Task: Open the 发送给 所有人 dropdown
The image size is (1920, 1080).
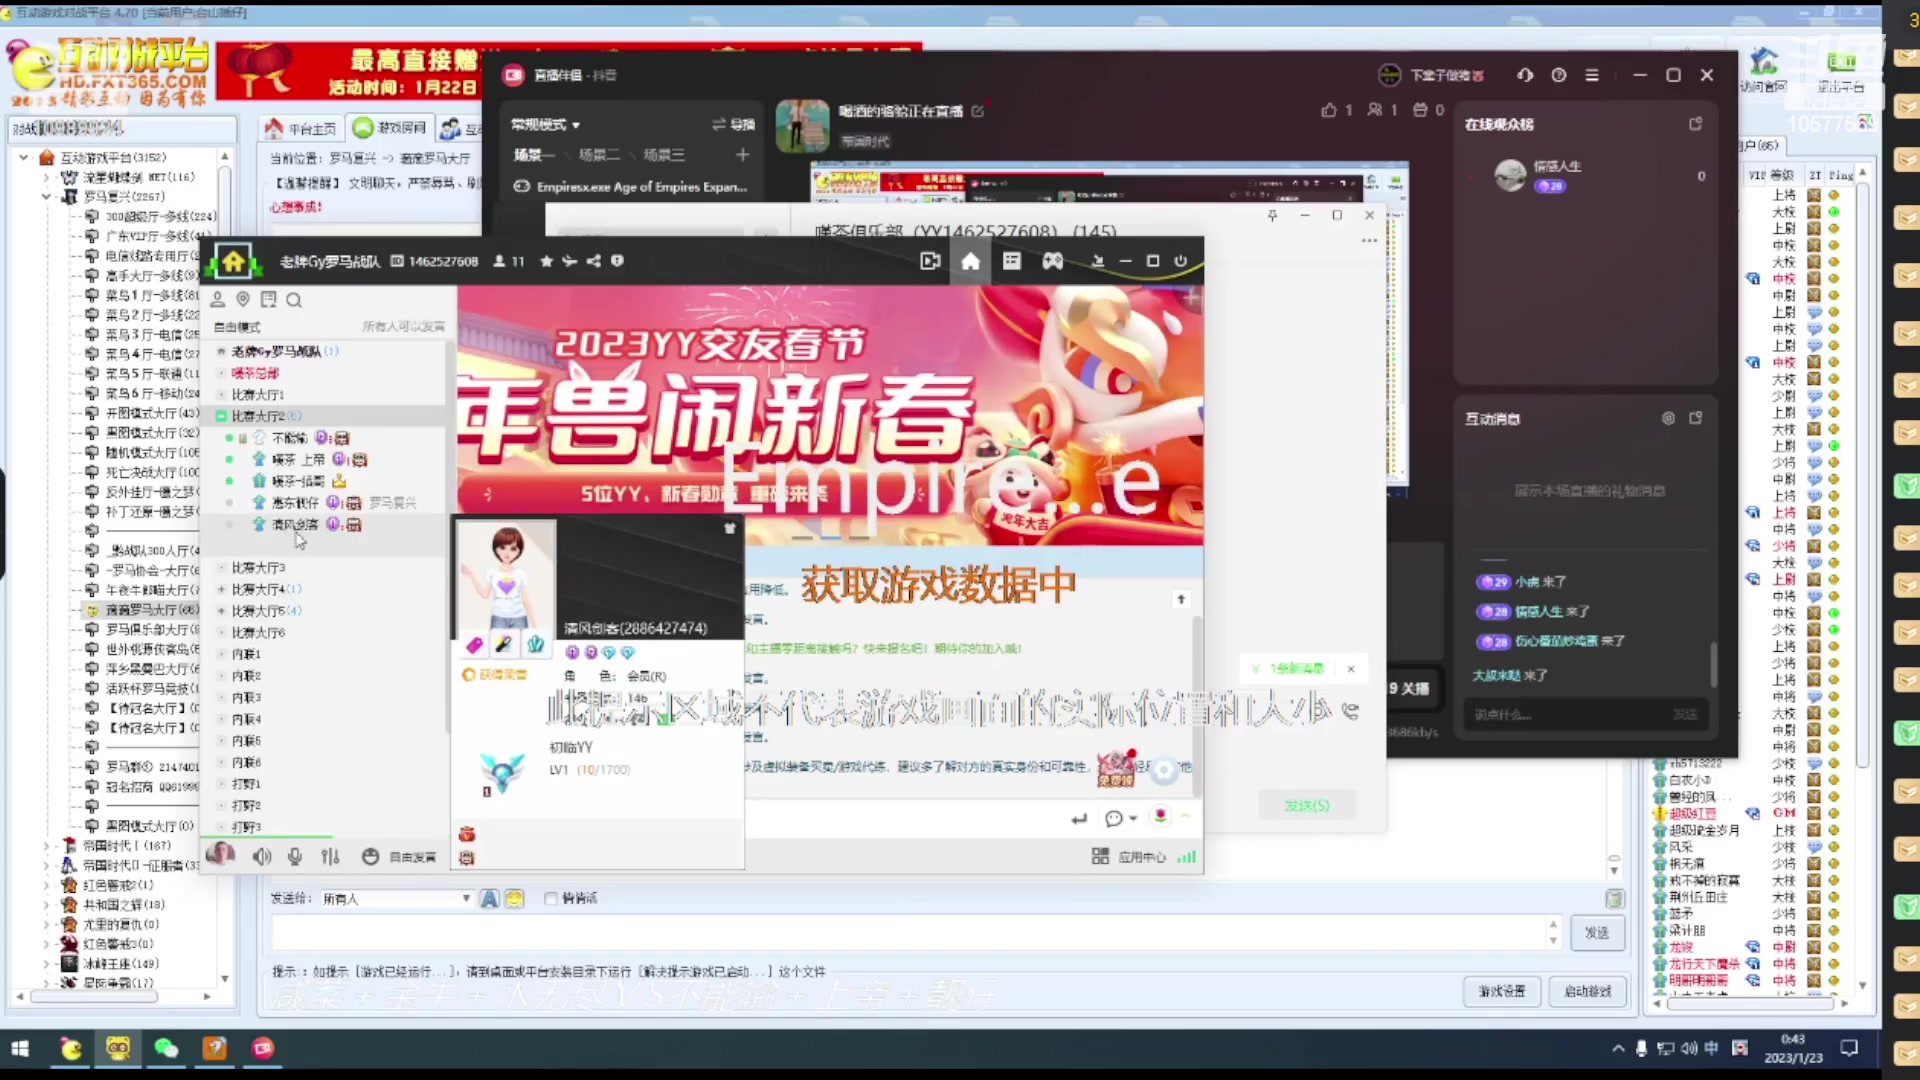Action: [x=395, y=898]
